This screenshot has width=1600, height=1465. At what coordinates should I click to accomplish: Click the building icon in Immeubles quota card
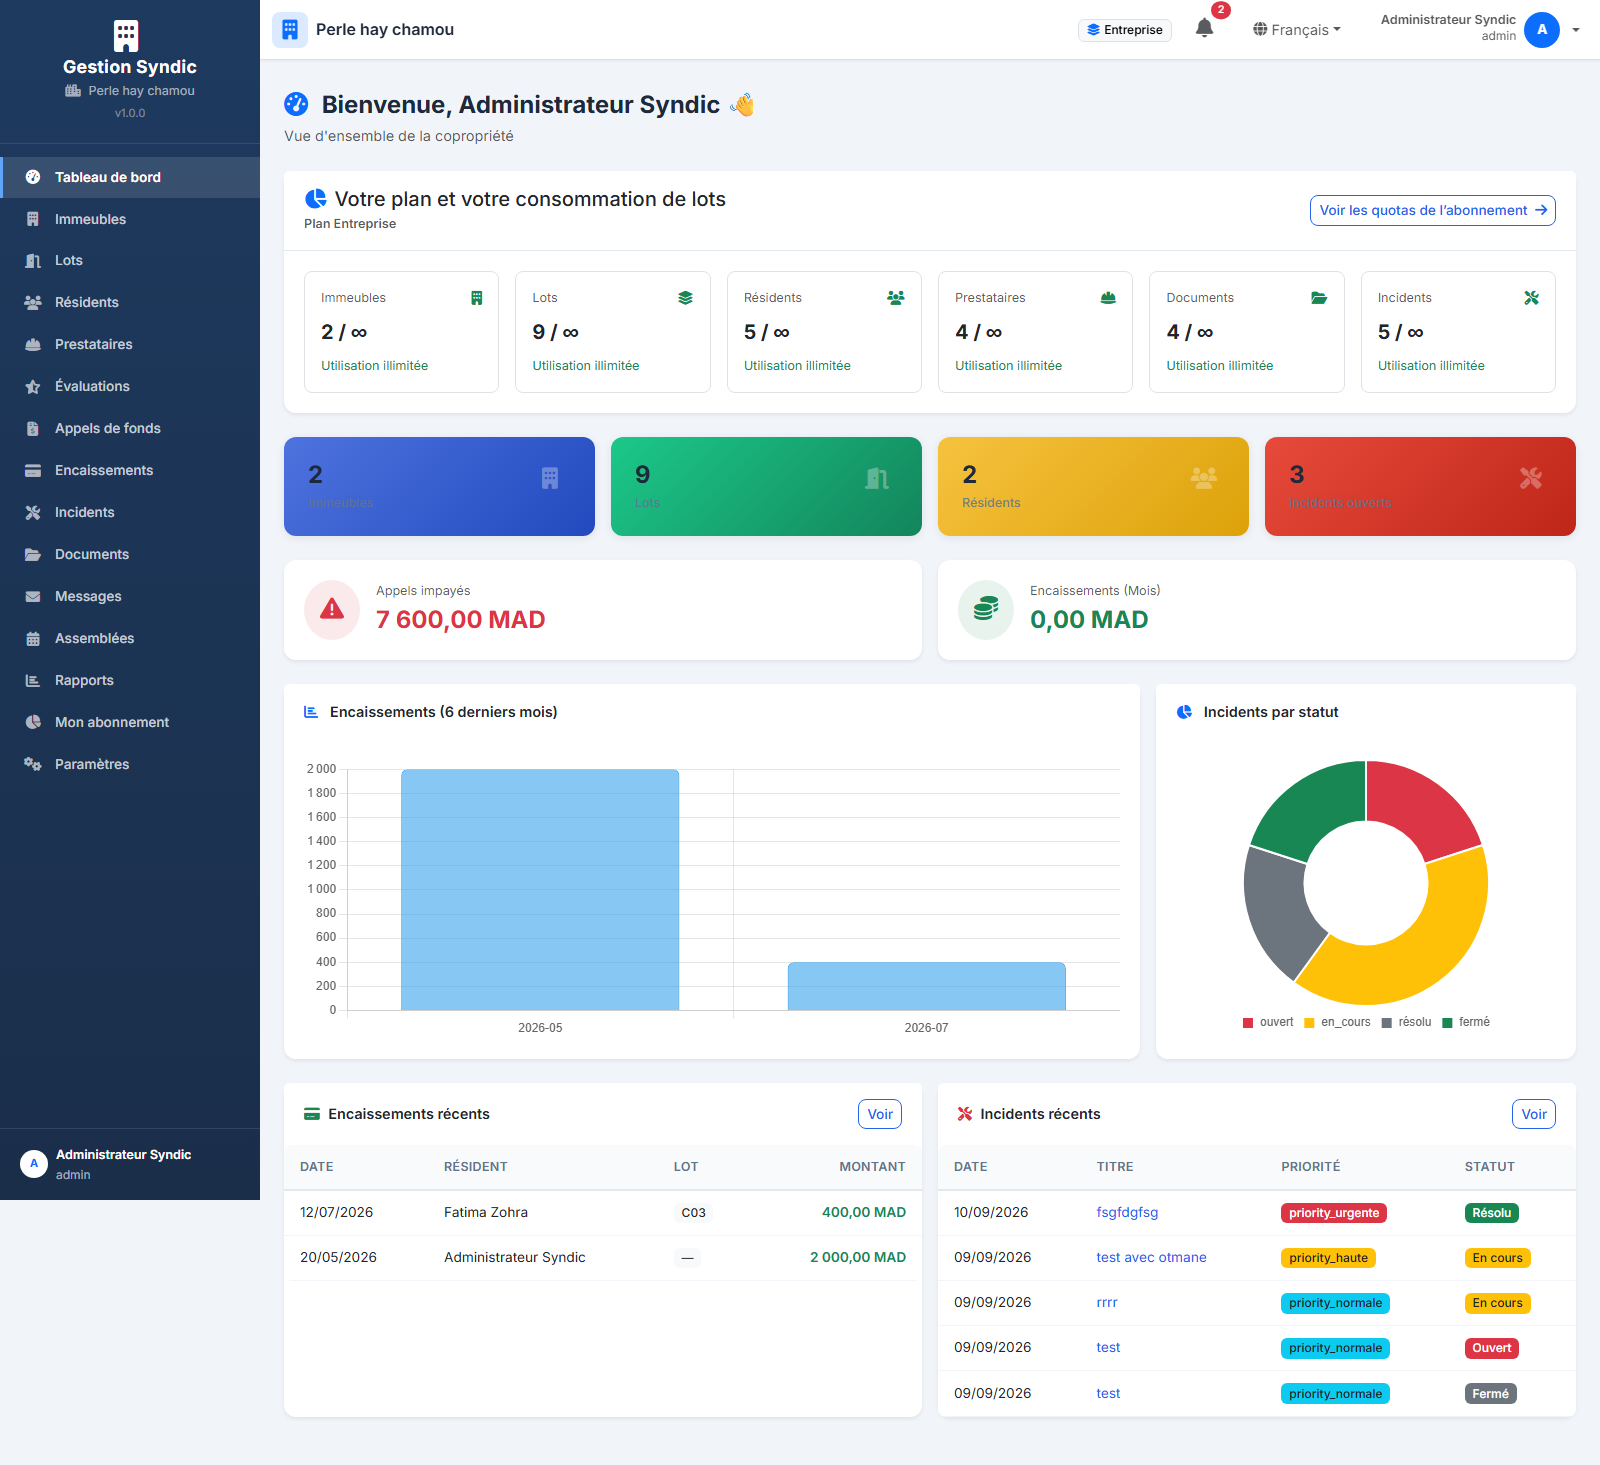(477, 298)
